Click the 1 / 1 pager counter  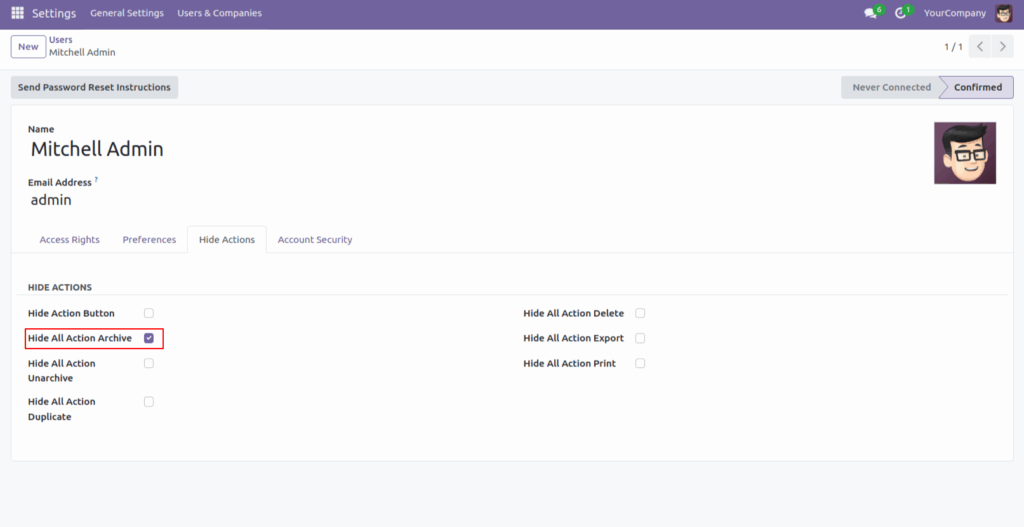click(953, 46)
